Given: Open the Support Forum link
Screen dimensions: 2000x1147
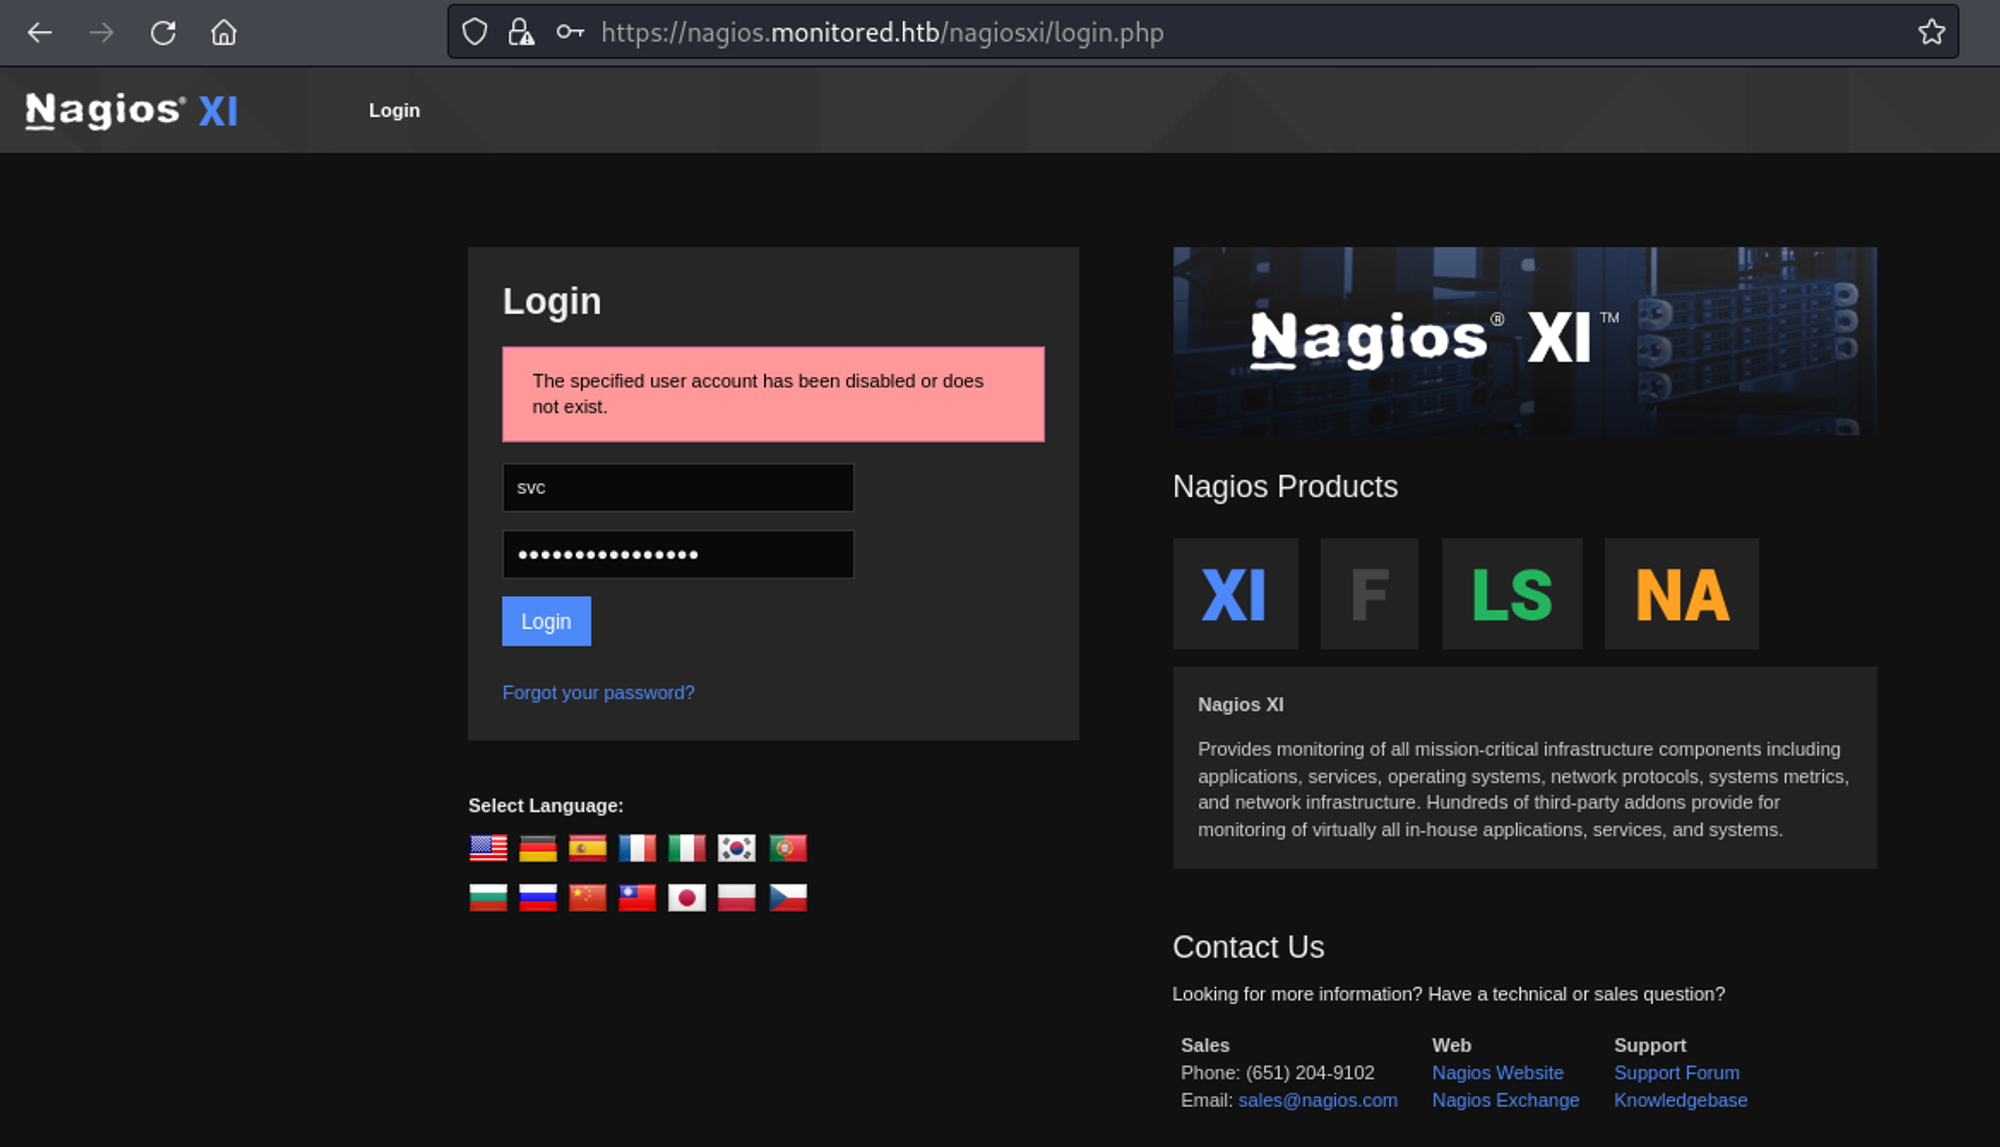Looking at the screenshot, I should pyautogui.click(x=1676, y=1073).
